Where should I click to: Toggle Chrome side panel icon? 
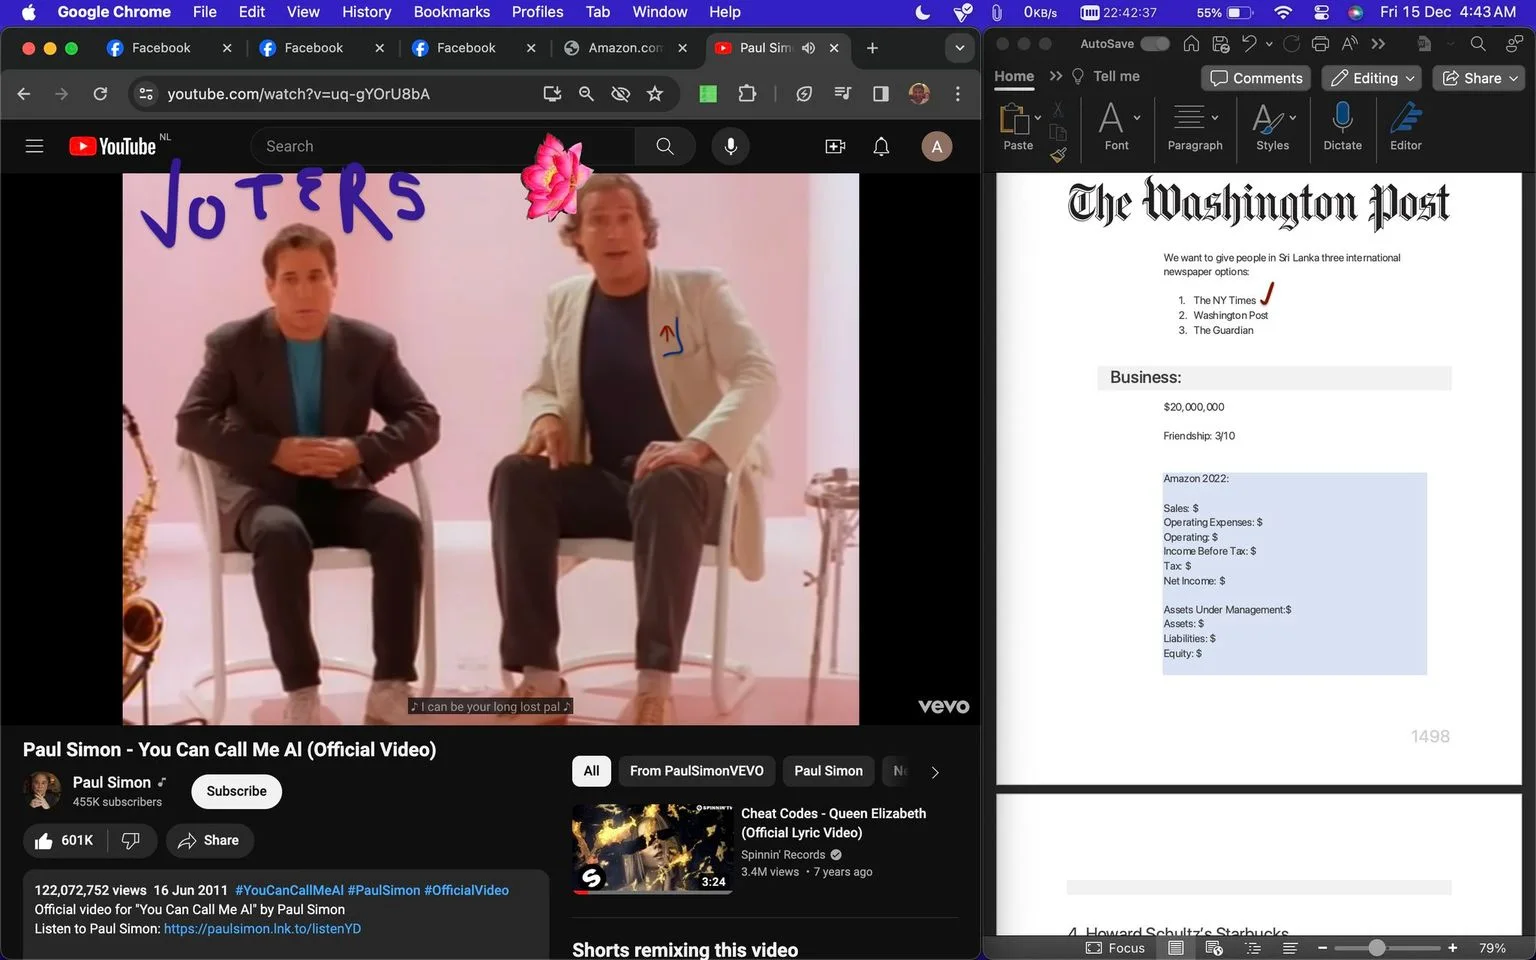pos(881,94)
